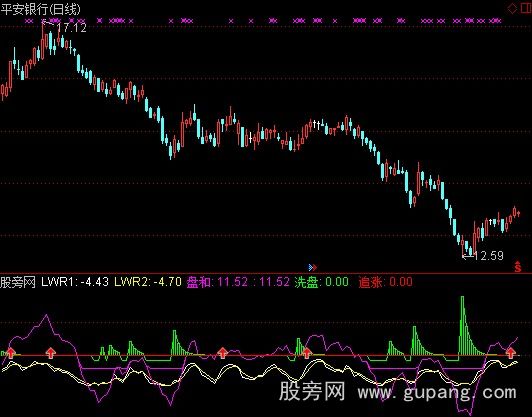Click the third red up-arrow in the indicator panel

click(x=222, y=353)
